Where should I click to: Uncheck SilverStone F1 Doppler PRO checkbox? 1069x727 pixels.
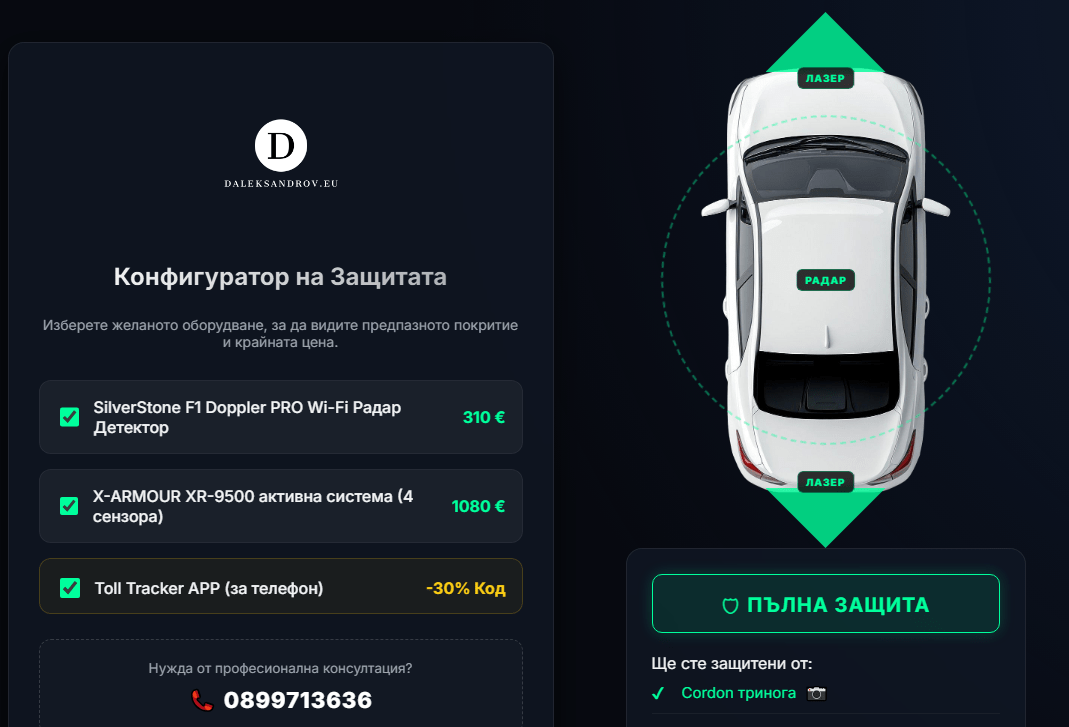pyautogui.click(x=70, y=417)
